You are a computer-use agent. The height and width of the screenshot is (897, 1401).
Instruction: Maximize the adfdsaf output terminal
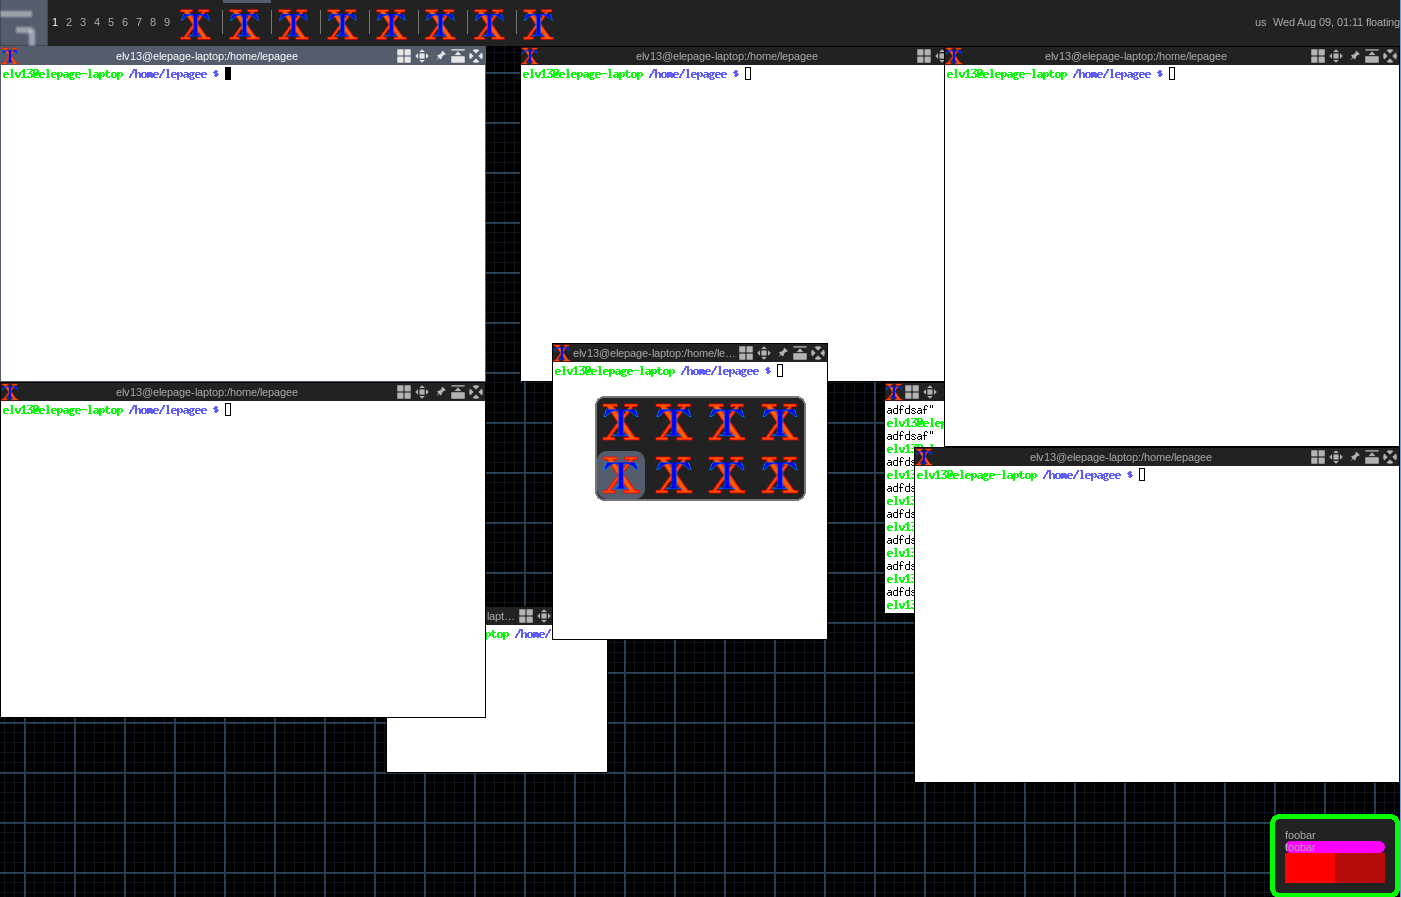coord(930,392)
